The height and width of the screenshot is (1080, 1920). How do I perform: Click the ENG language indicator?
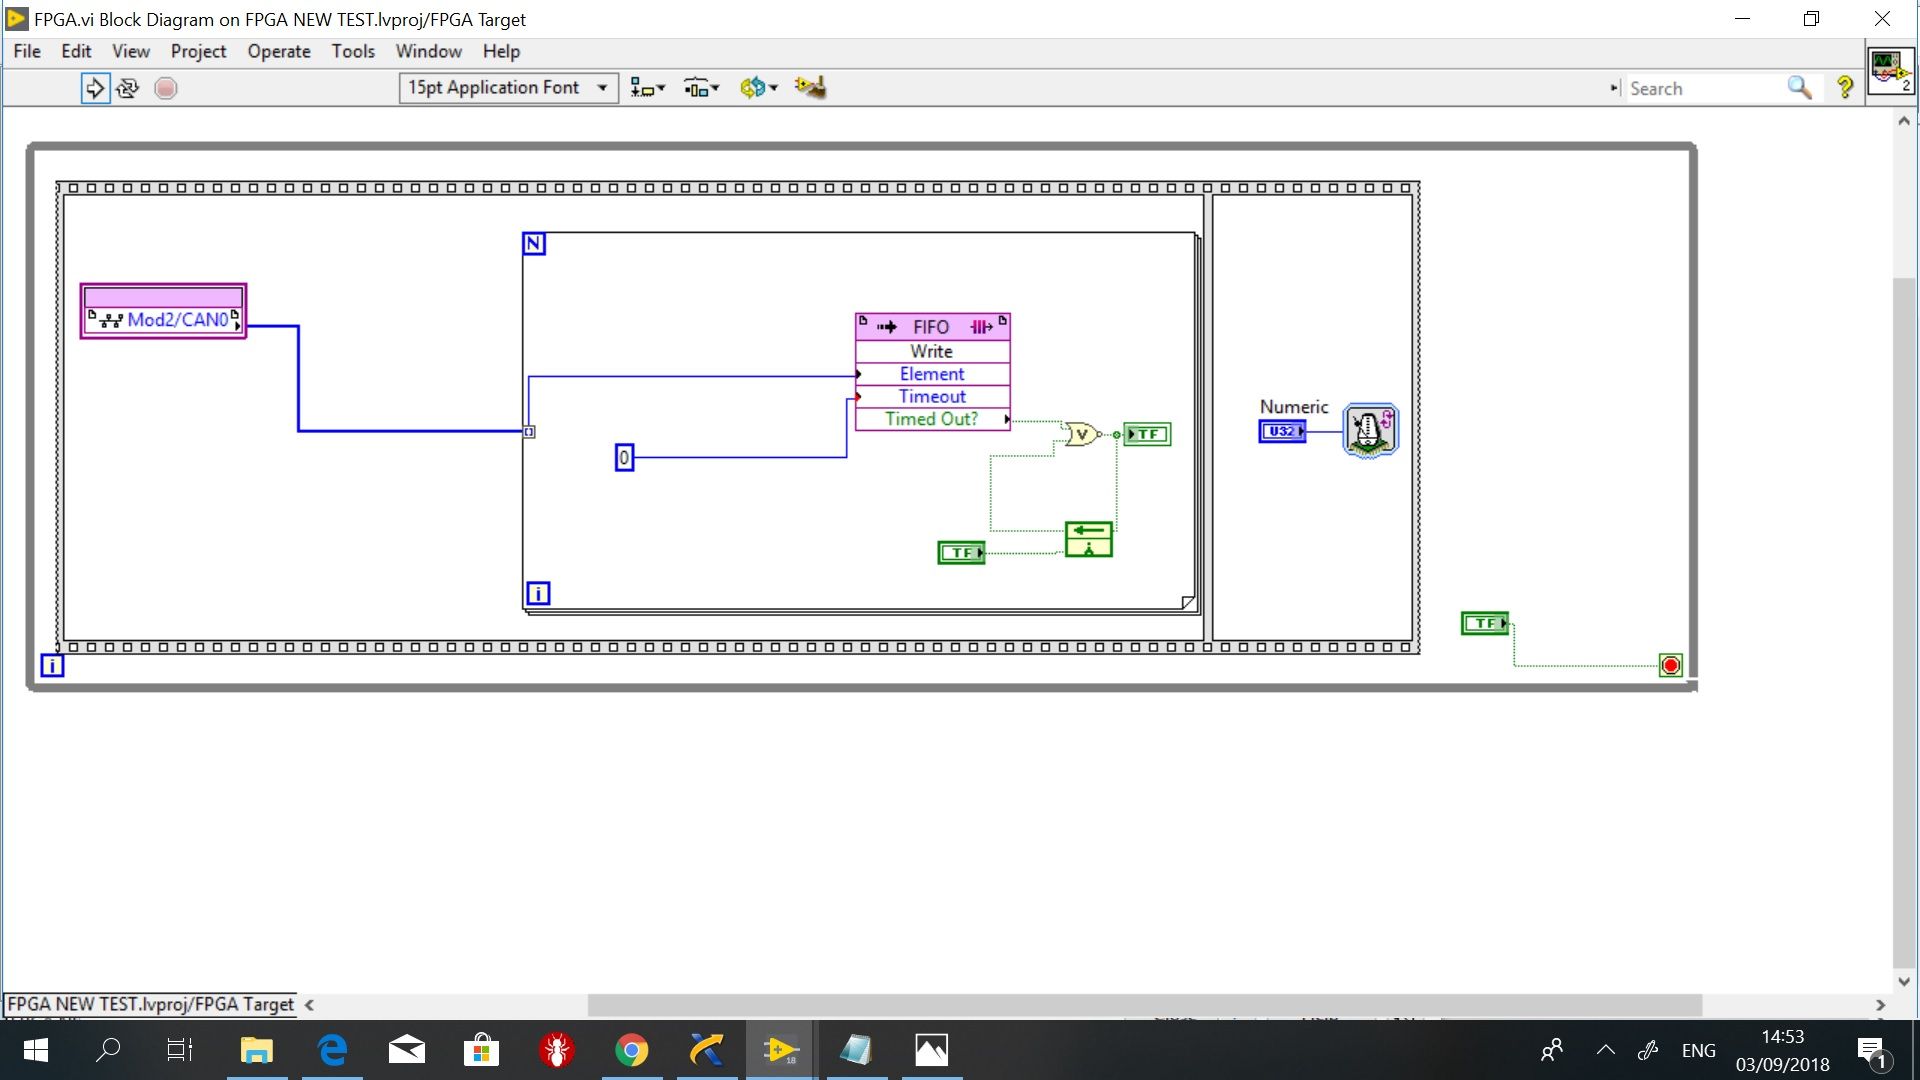(x=1698, y=1050)
